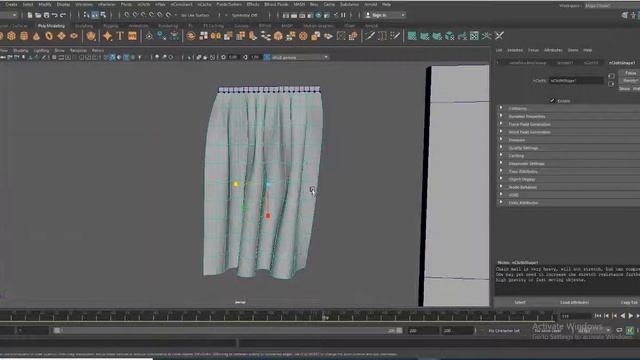Select the Multi-Cut tool shelf icon
Image resolution: width=640 pixels, height=360 pixels.
click(370, 36)
